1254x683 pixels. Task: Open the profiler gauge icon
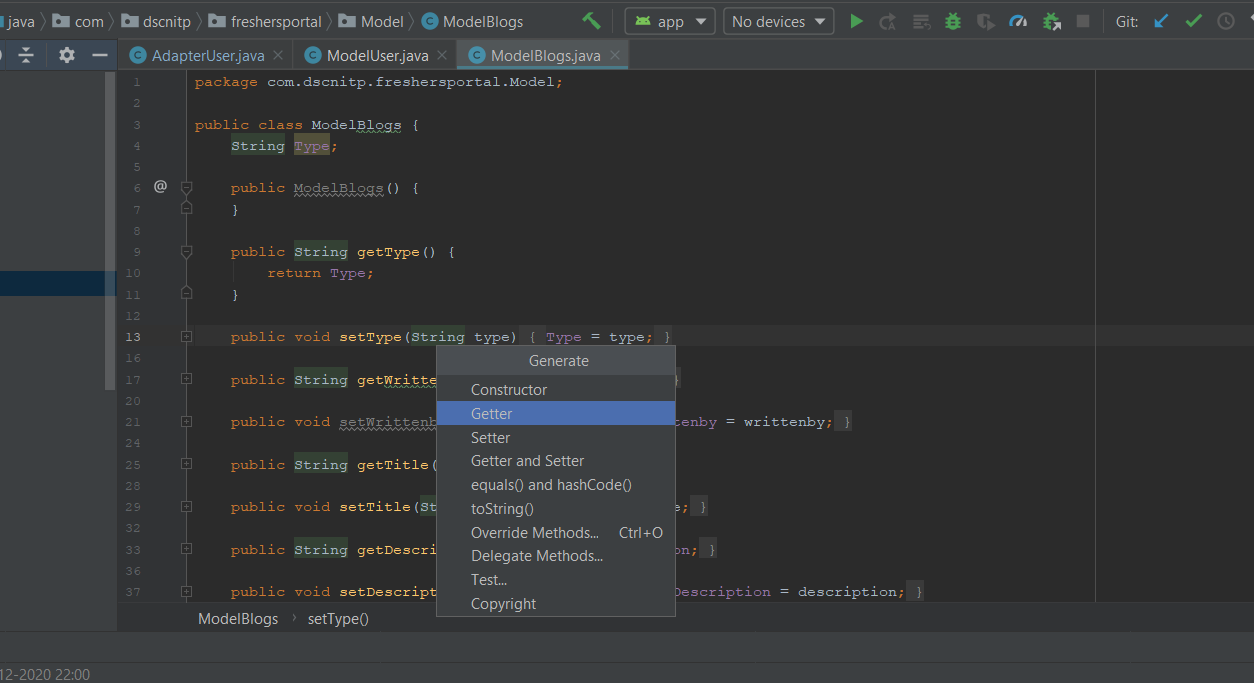point(1018,21)
